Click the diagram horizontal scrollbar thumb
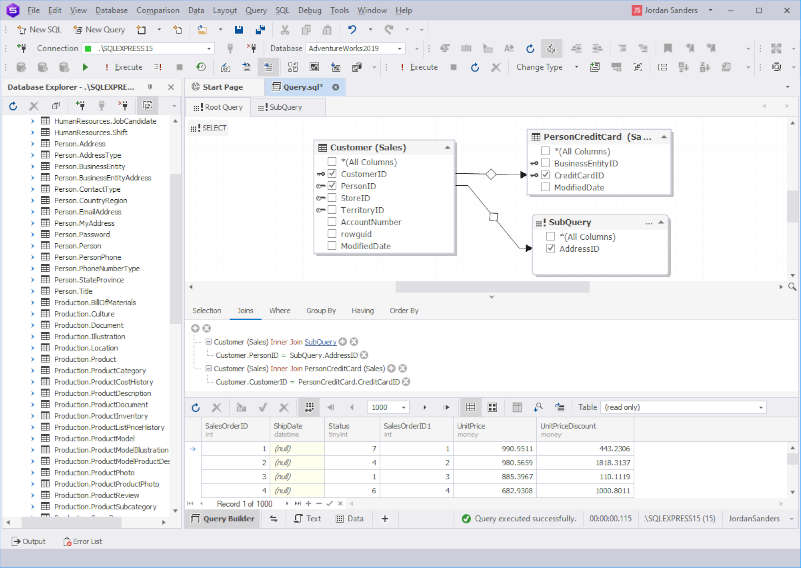 coord(492,287)
